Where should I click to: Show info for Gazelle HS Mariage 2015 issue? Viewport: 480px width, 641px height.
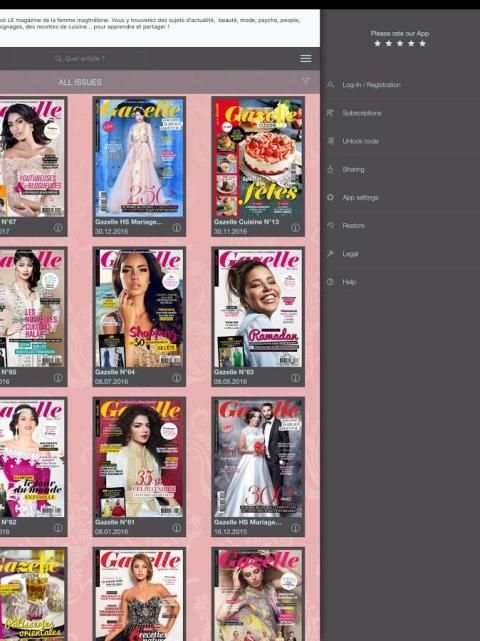click(x=295, y=528)
